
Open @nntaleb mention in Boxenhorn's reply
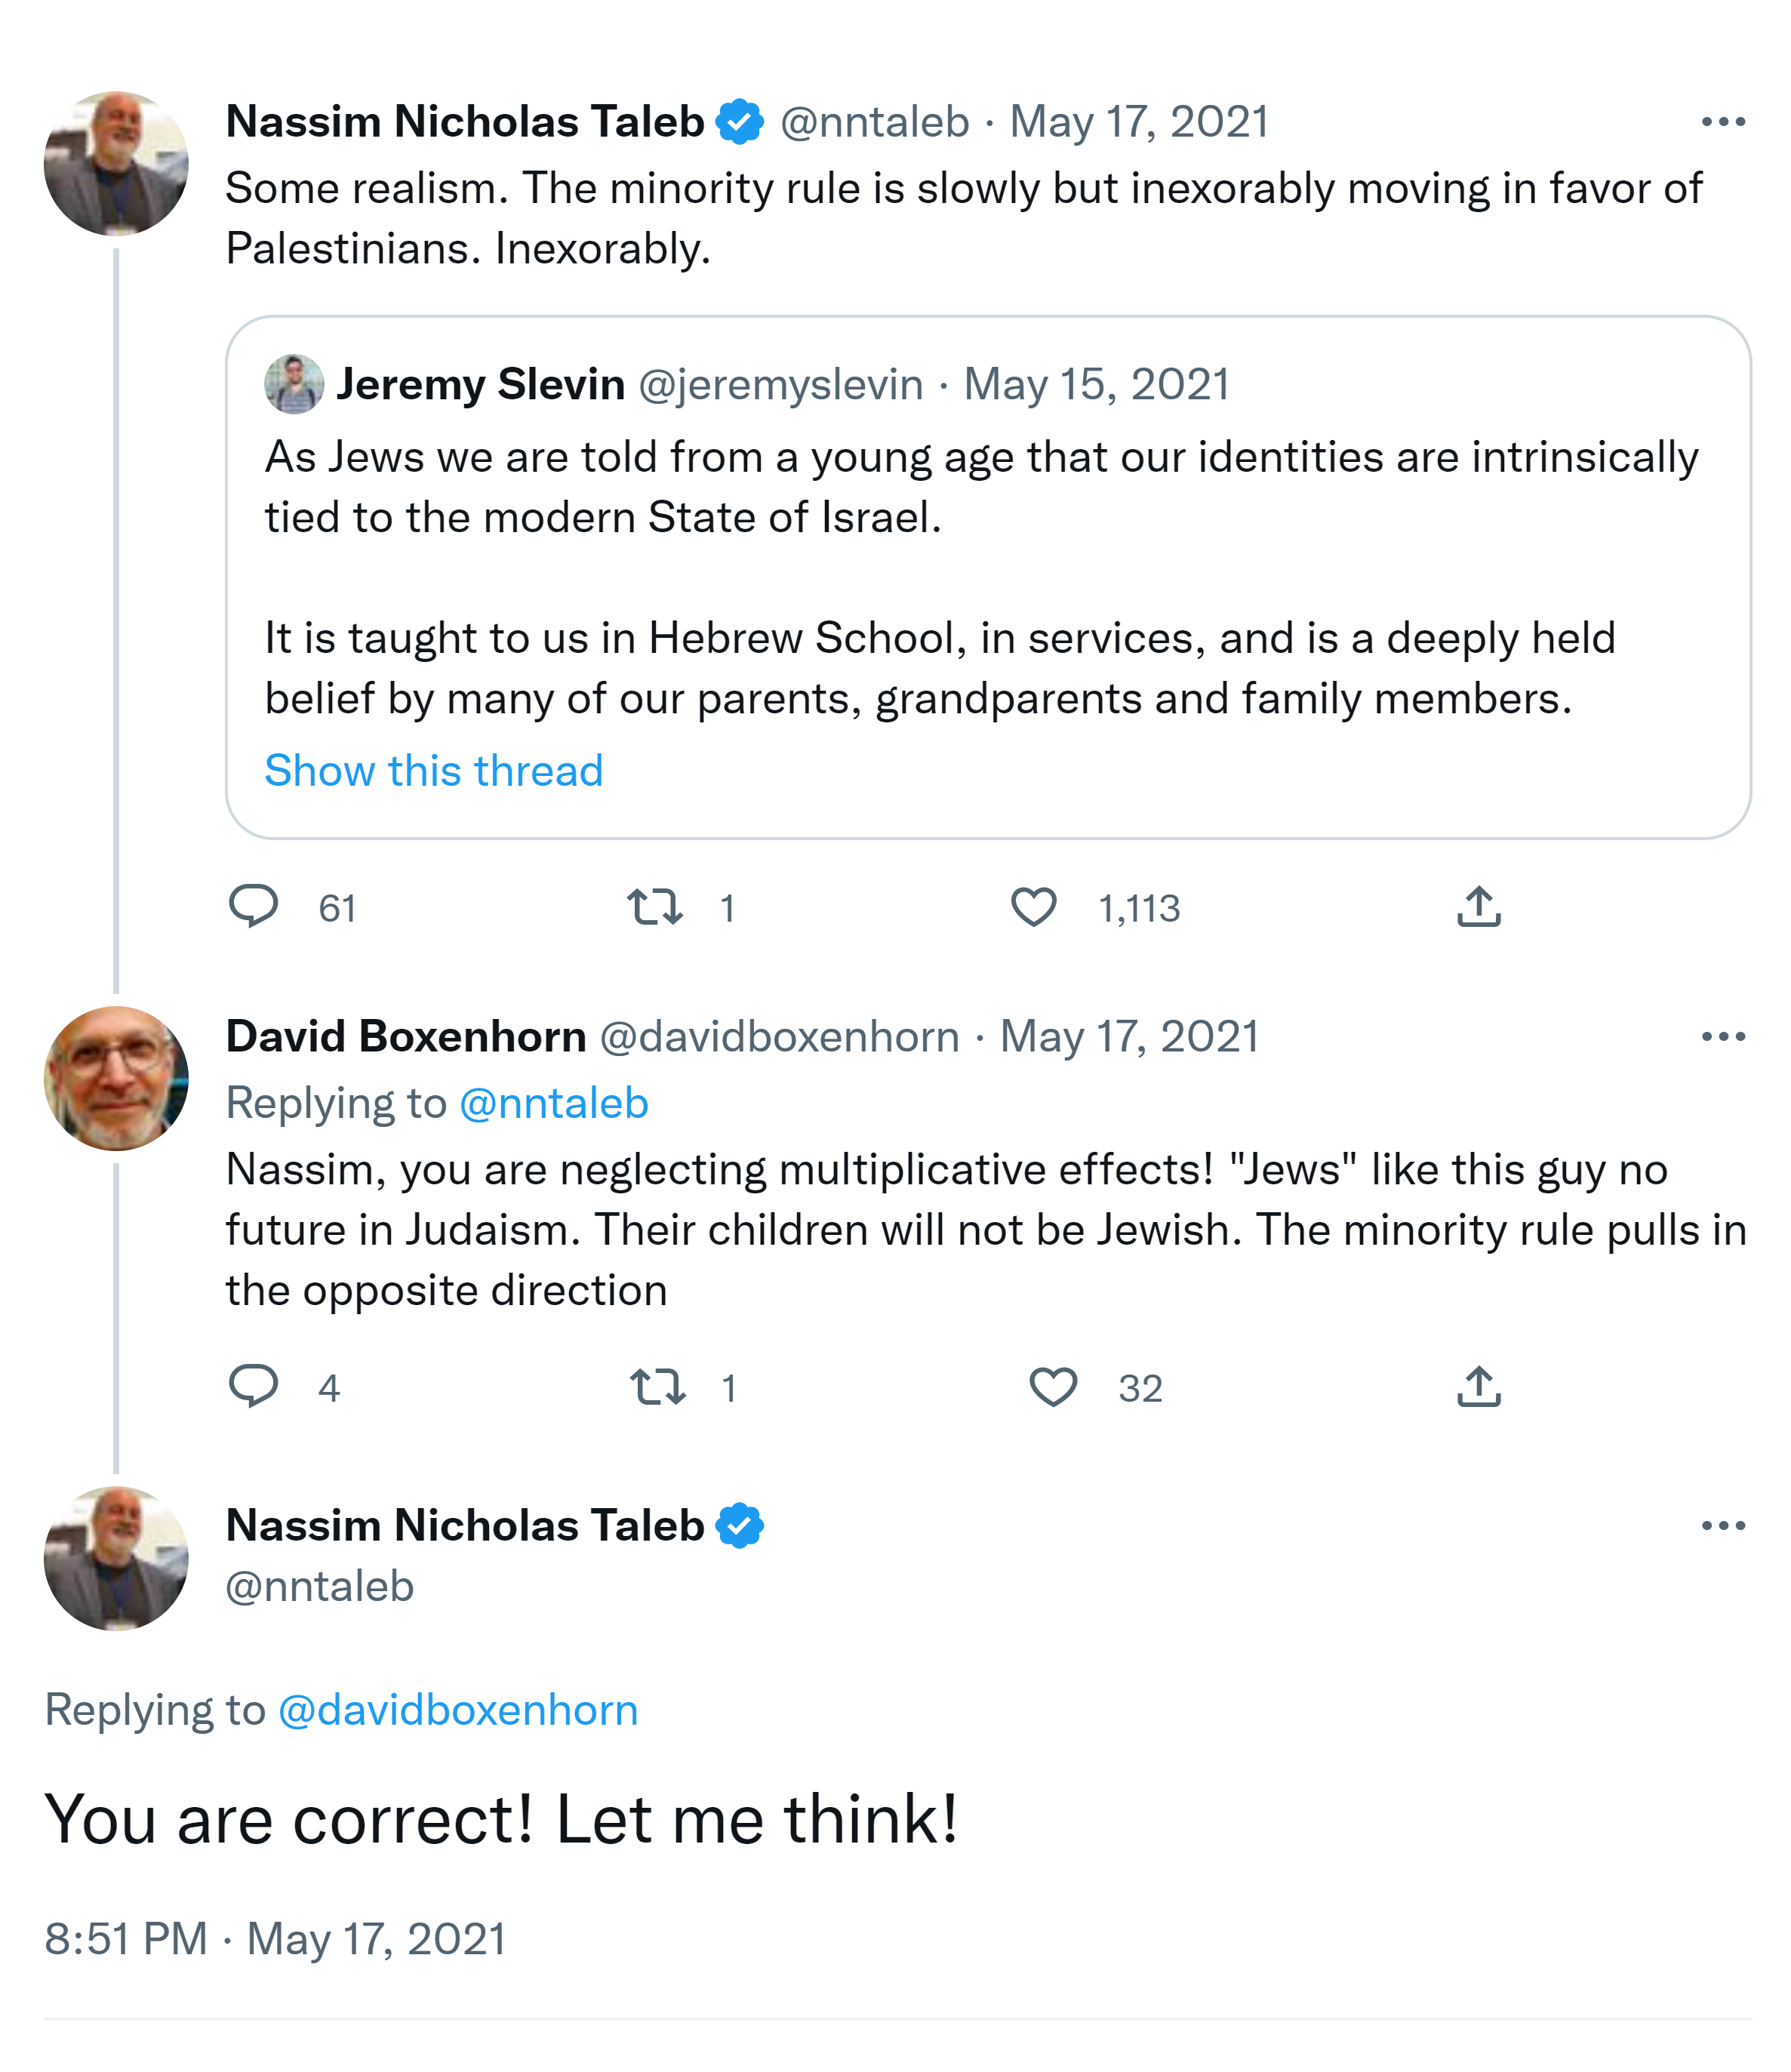[x=553, y=1103]
